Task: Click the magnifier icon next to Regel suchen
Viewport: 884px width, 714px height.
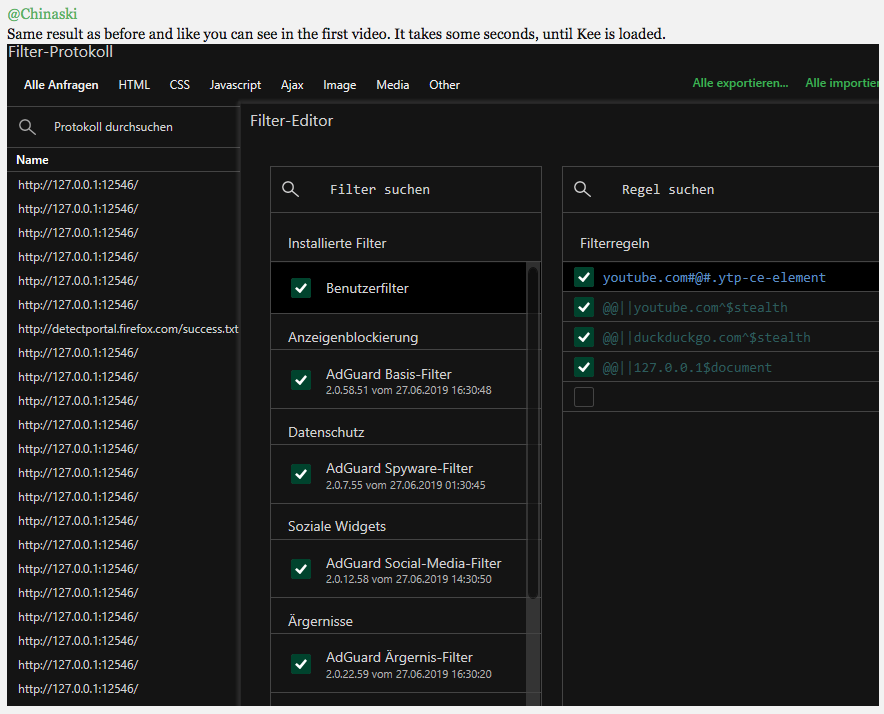Action: click(x=583, y=188)
